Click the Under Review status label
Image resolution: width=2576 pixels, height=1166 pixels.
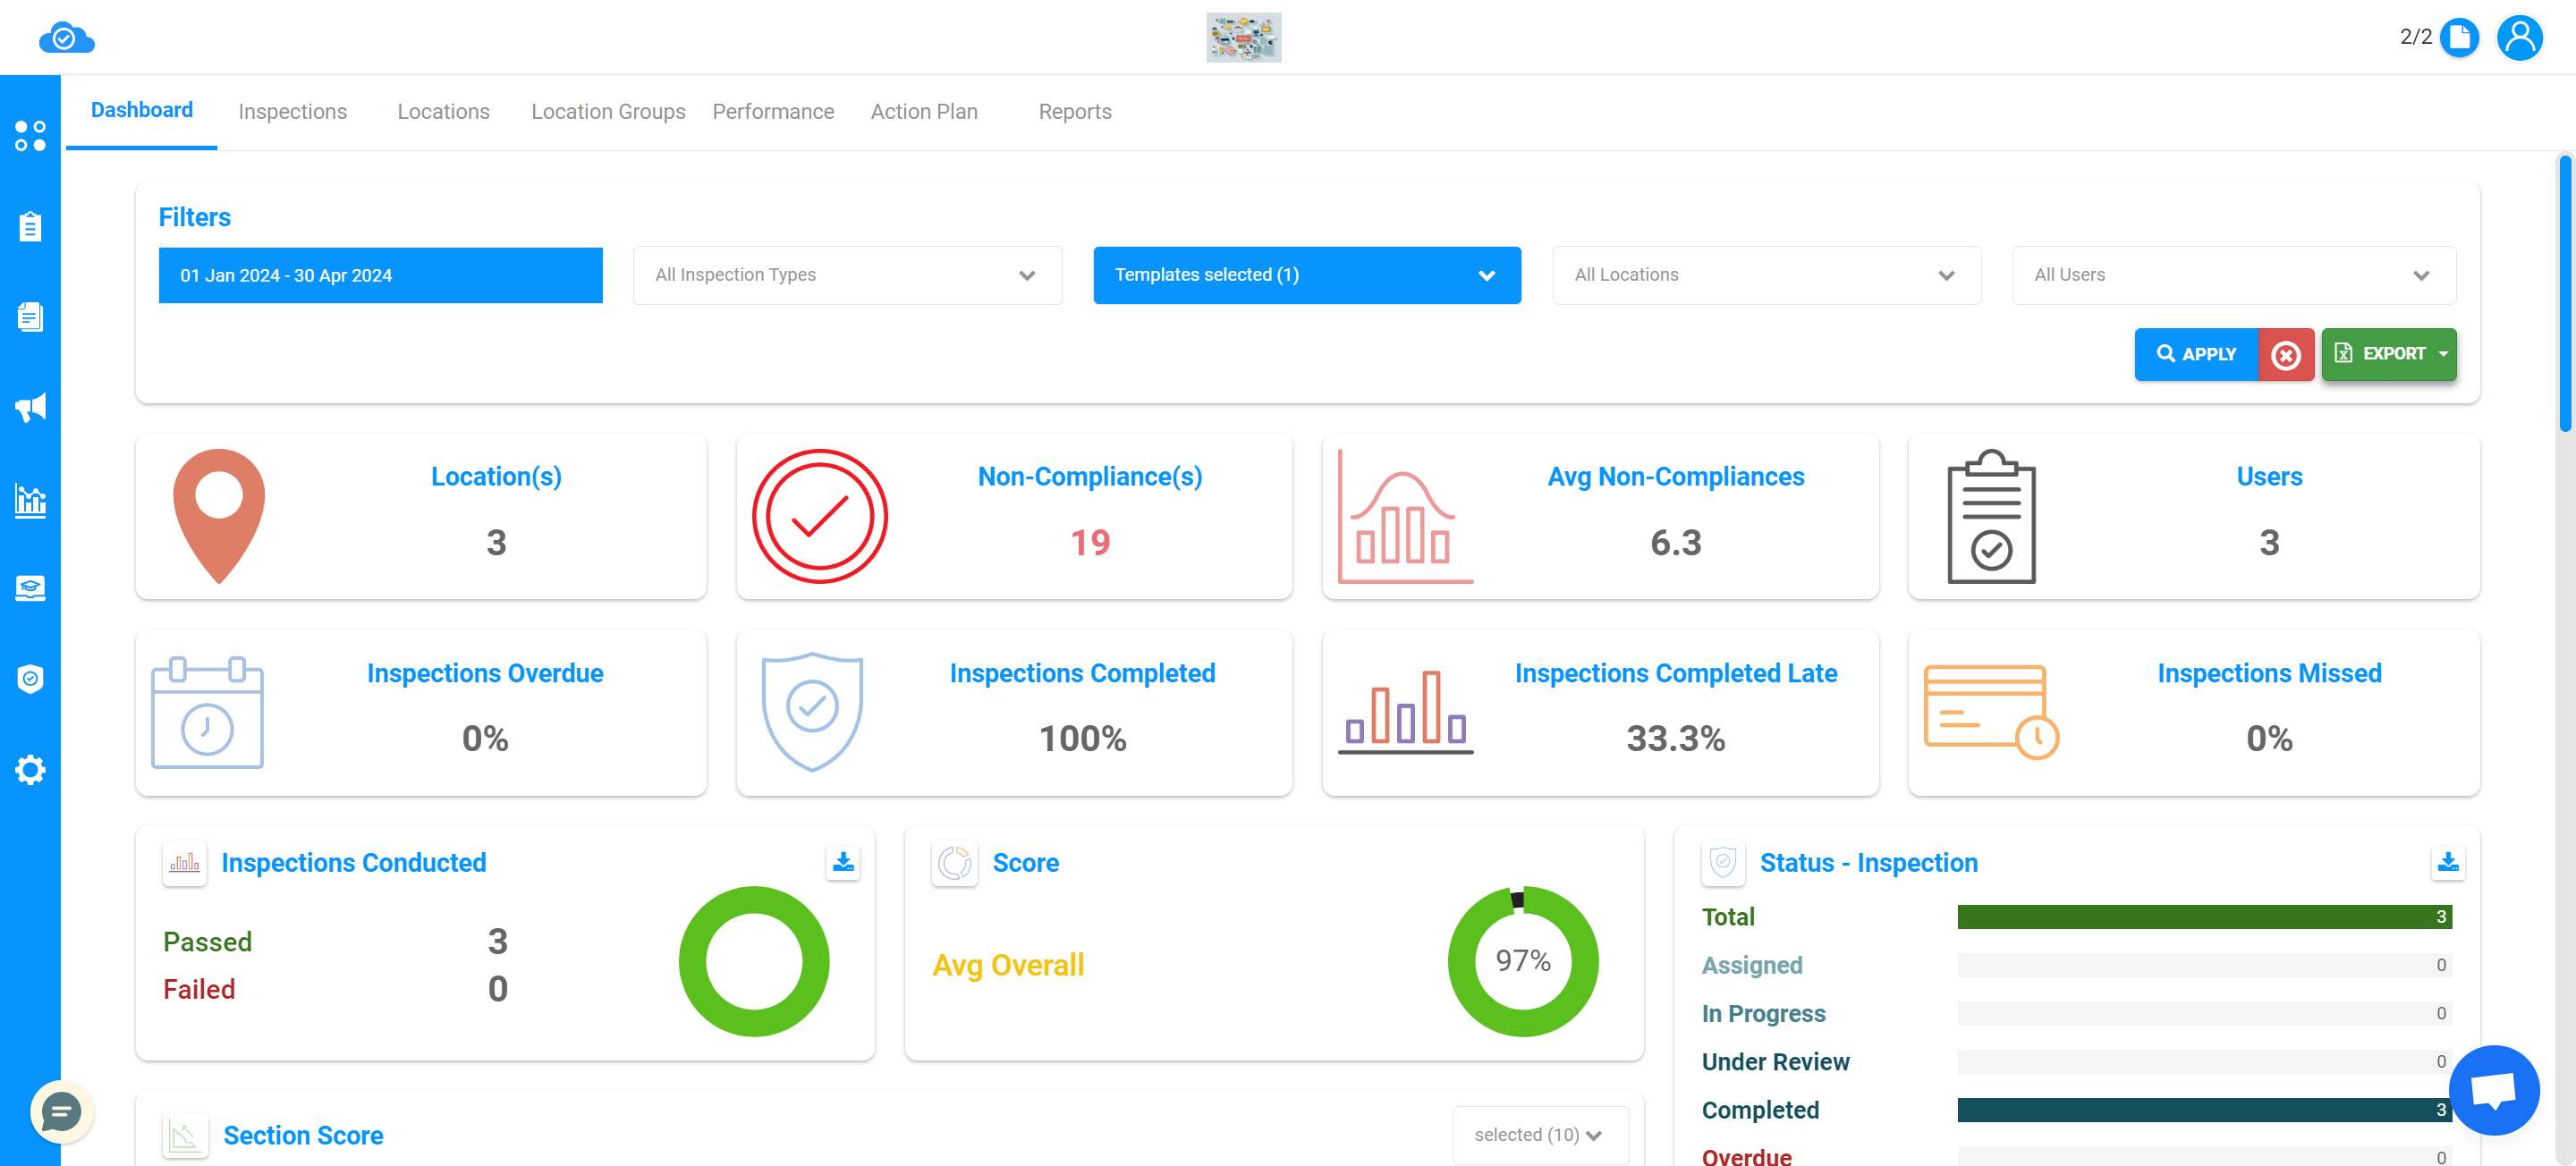[x=1775, y=1062]
